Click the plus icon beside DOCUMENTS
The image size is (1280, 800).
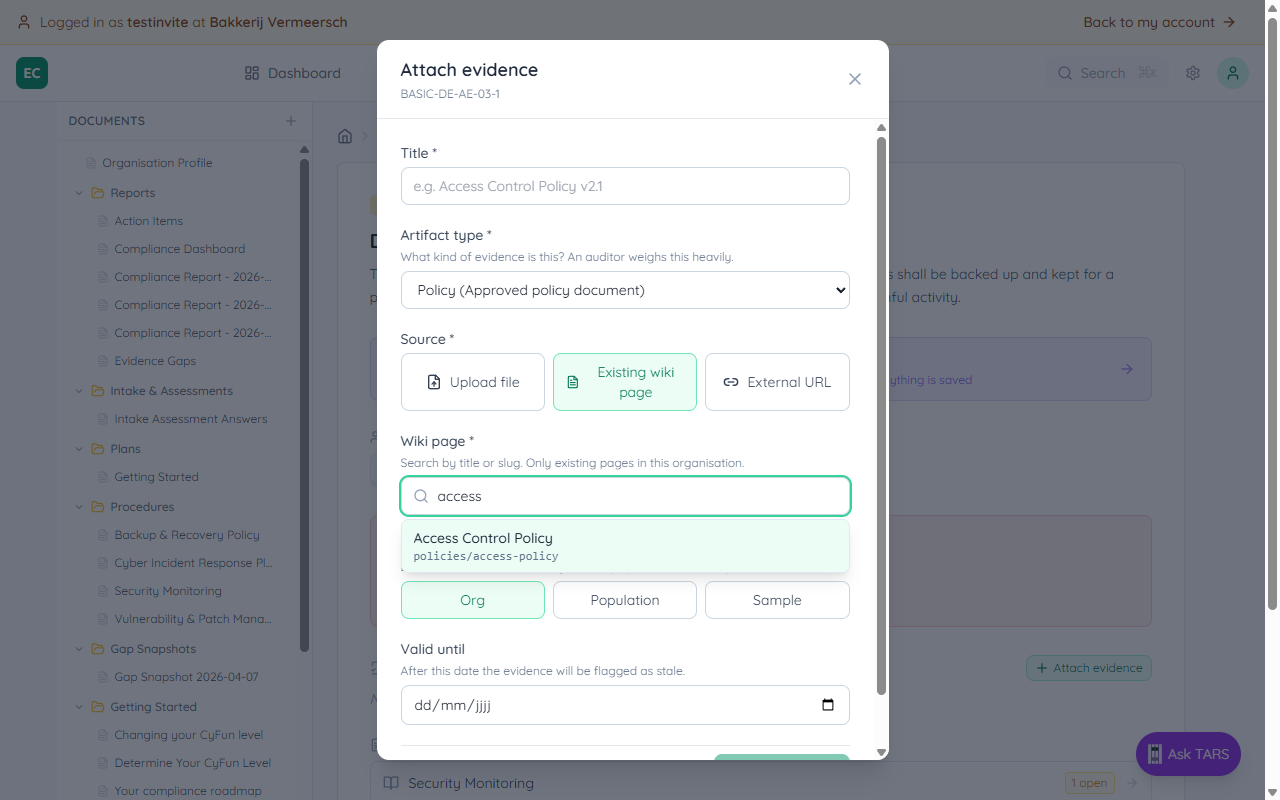tap(290, 120)
